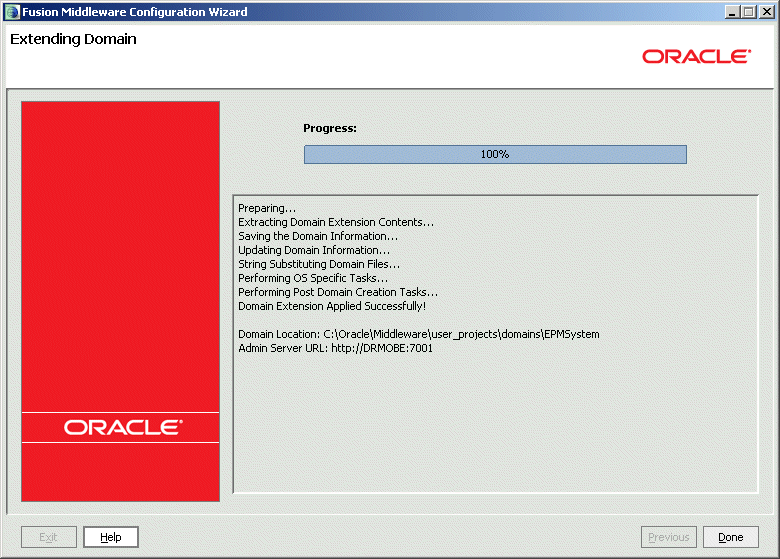Open the Help button

110,537
